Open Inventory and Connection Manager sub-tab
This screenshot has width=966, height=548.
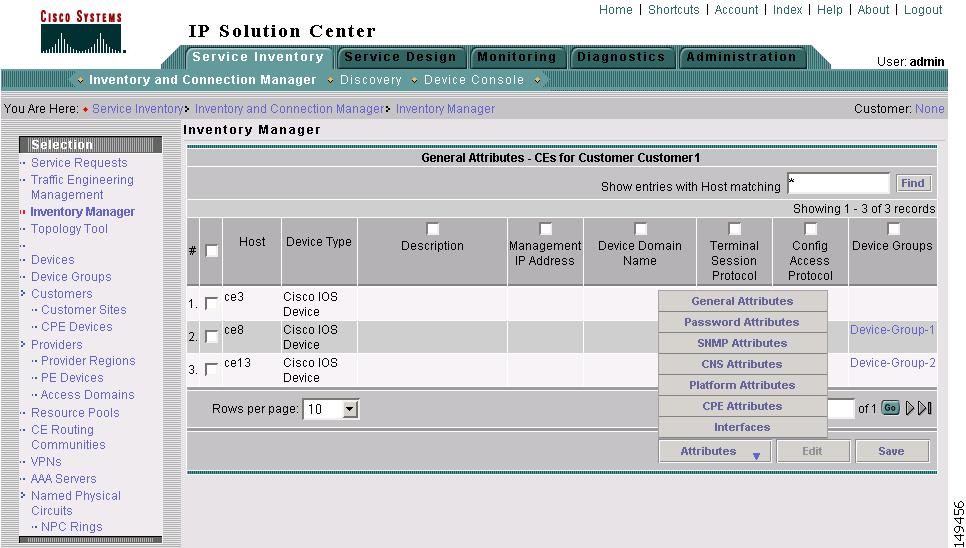(x=202, y=80)
